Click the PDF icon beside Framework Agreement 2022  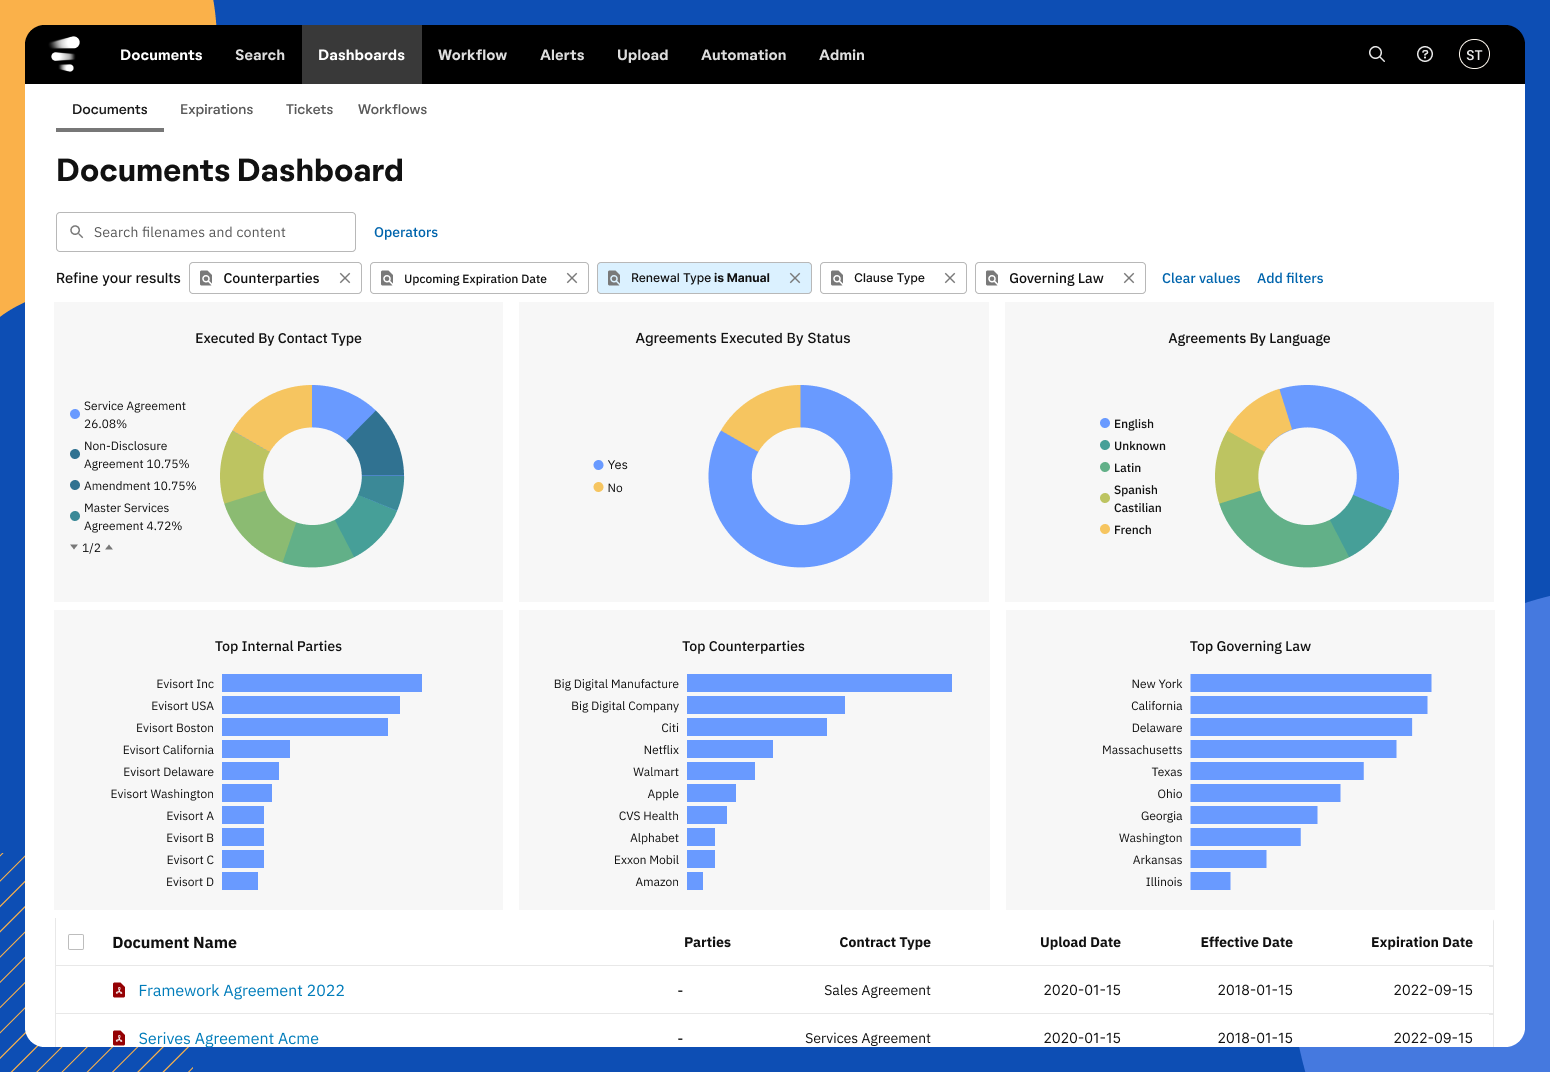tap(120, 990)
